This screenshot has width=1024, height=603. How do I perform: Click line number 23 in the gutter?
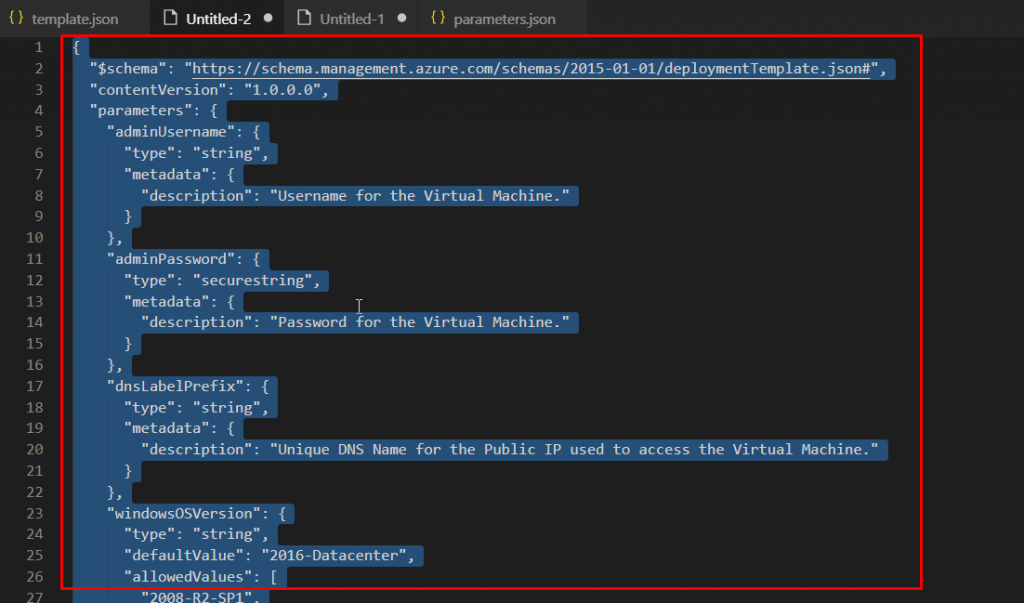[x=35, y=513]
